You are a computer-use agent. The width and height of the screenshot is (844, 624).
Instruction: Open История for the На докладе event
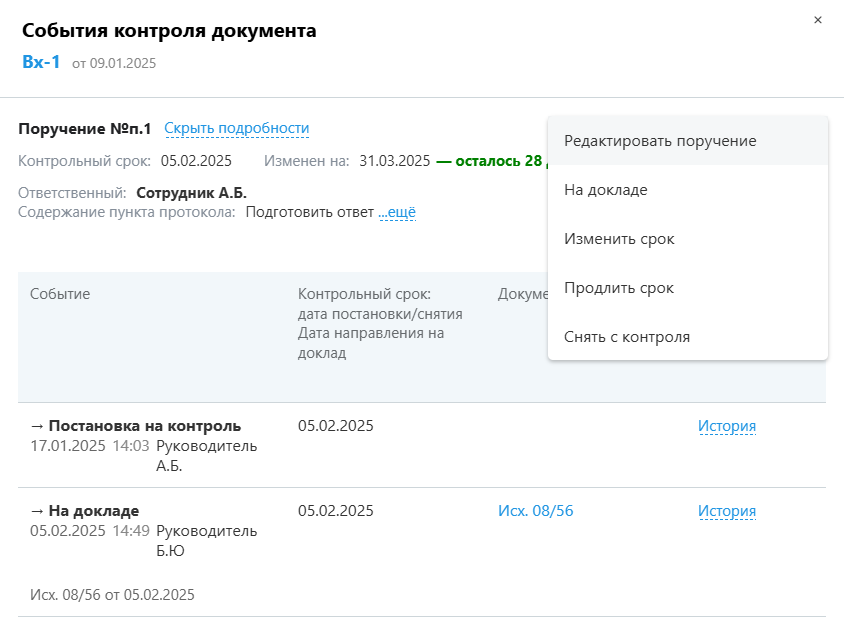[726, 511]
